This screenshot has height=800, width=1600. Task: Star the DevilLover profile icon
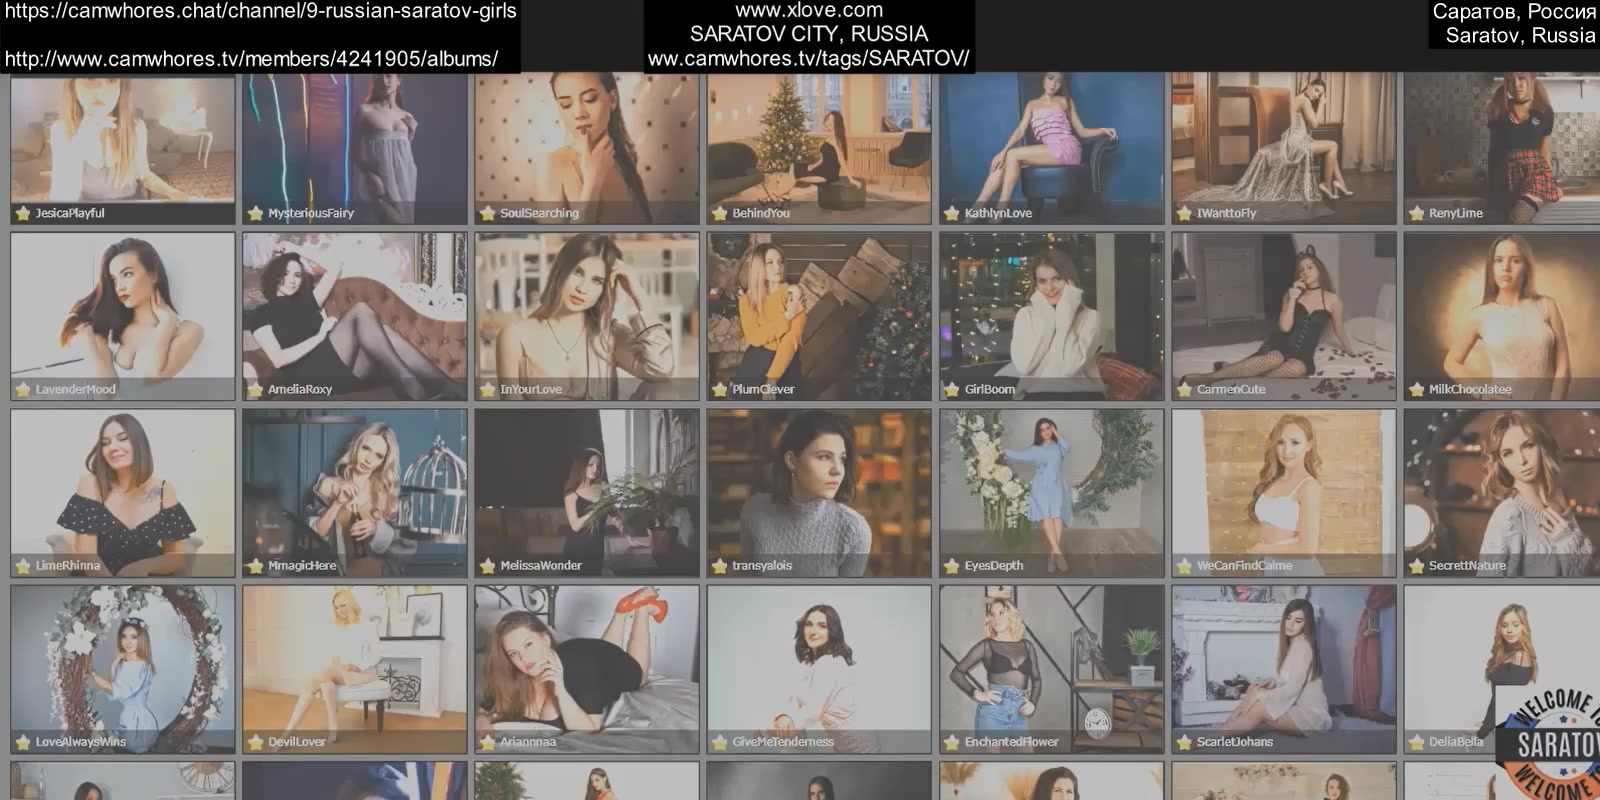click(255, 742)
